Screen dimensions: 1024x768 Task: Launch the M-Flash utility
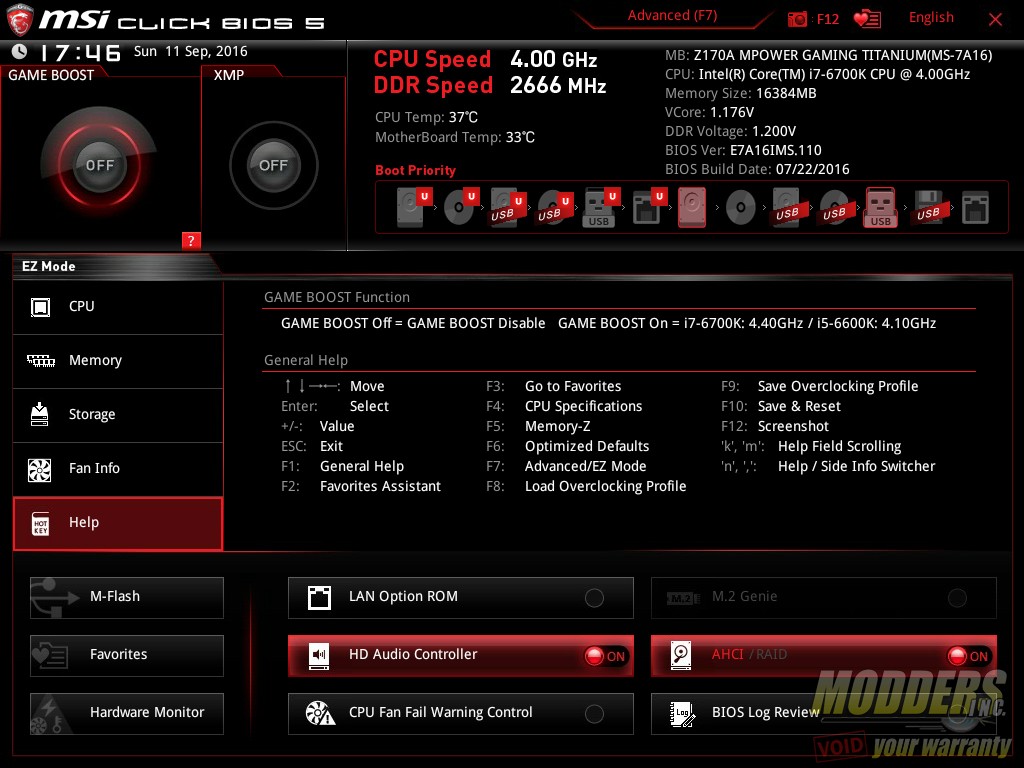[x=127, y=597]
